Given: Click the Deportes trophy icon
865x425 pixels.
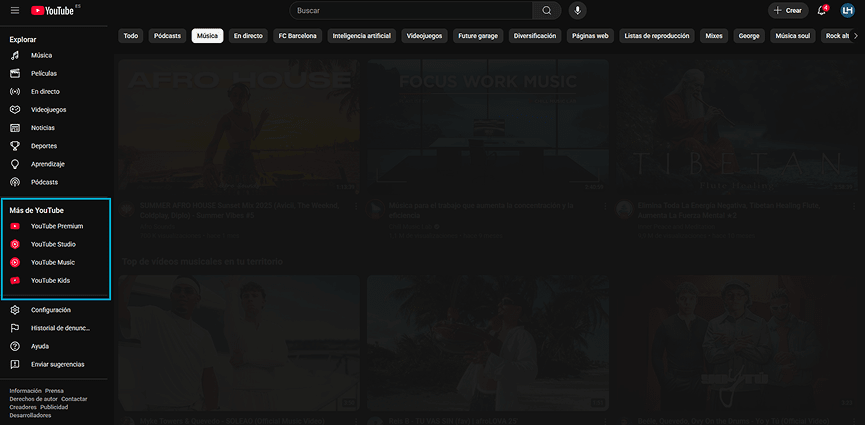Looking at the screenshot, I should pos(15,146).
